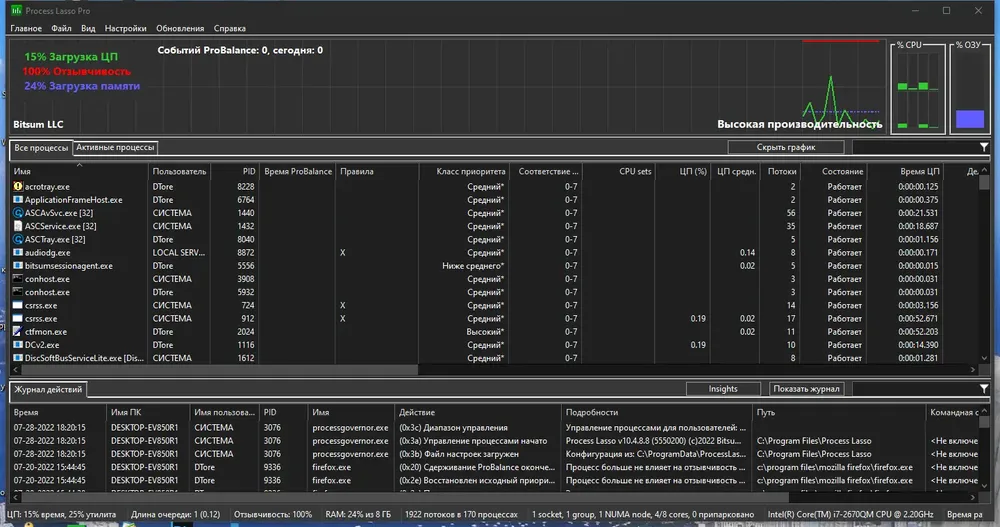Click the filter funnel icon in actions log
The image size is (1000, 527).
tap(984, 389)
